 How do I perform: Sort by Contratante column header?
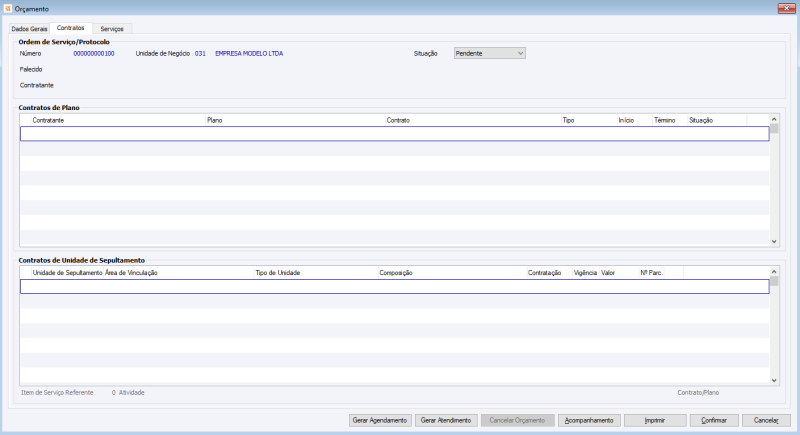(x=118, y=120)
